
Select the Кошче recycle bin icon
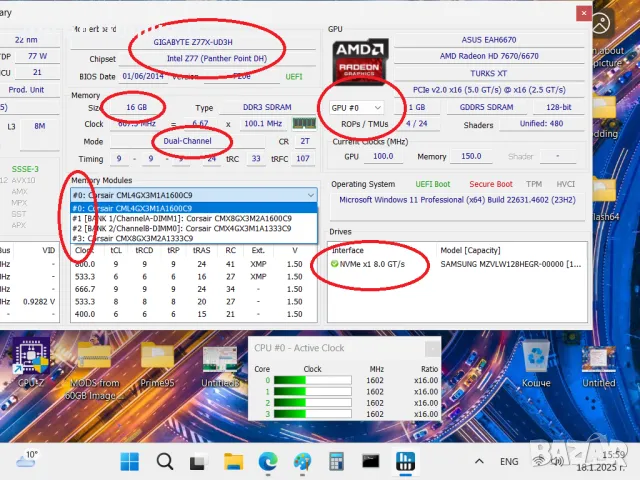pyautogui.click(x=536, y=364)
